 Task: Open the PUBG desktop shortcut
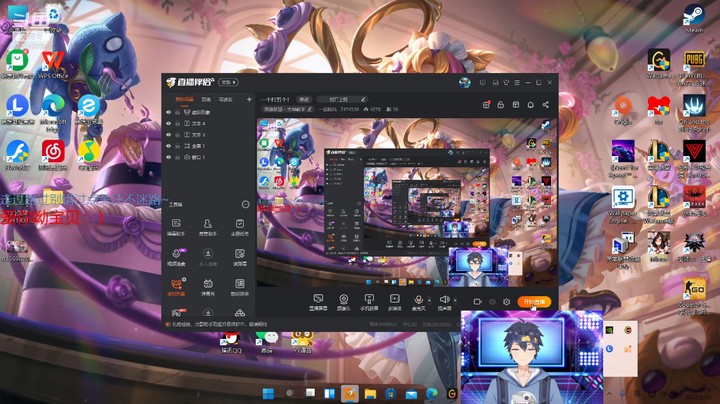point(694,68)
